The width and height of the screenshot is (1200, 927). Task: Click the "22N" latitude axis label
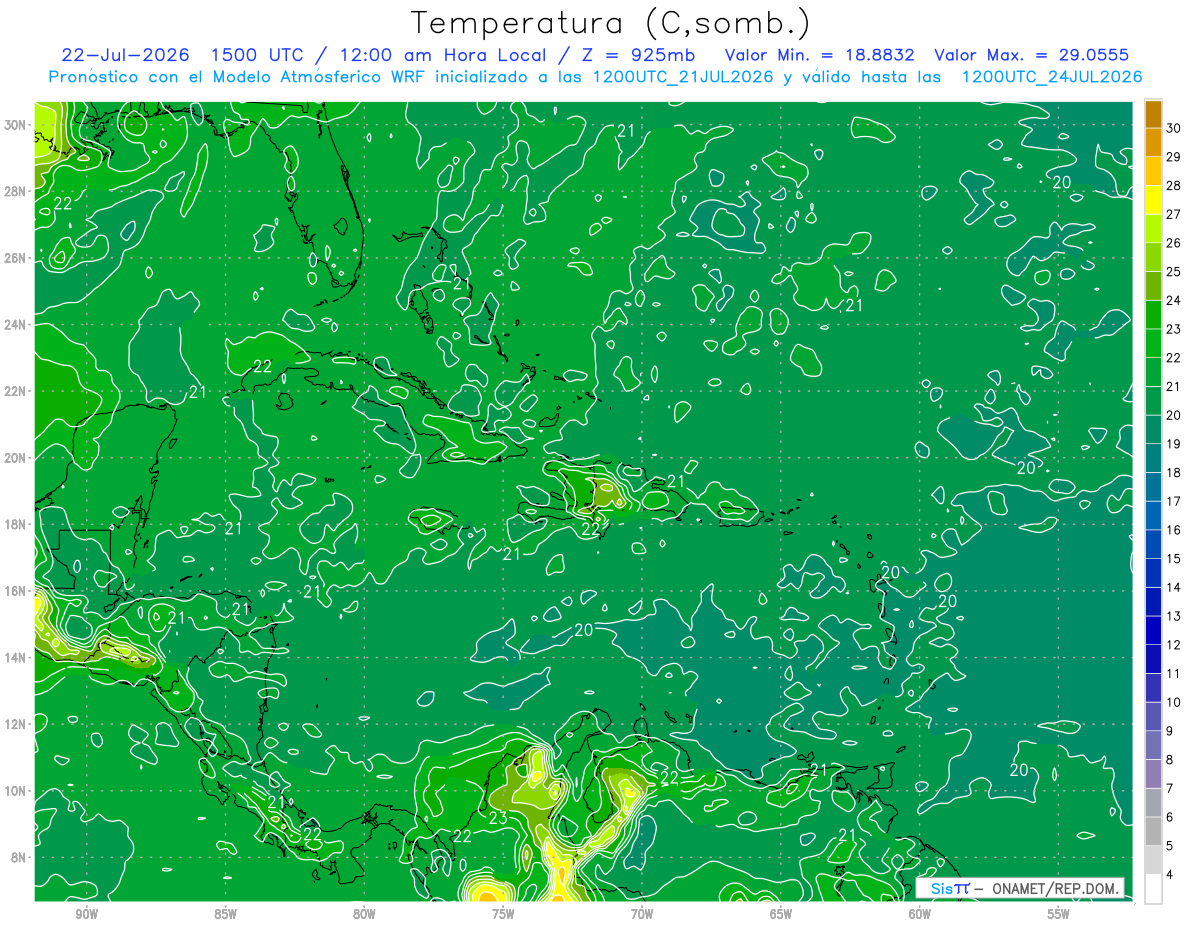[x=17, y=391]
